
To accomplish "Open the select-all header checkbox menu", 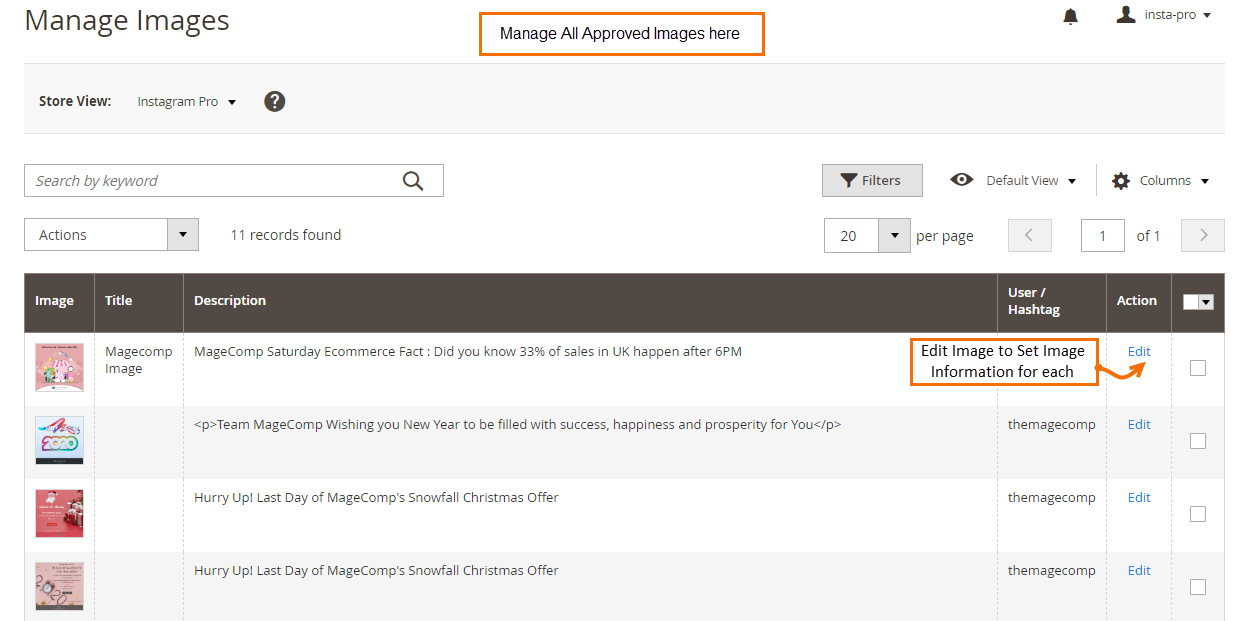I will 1206,302.
